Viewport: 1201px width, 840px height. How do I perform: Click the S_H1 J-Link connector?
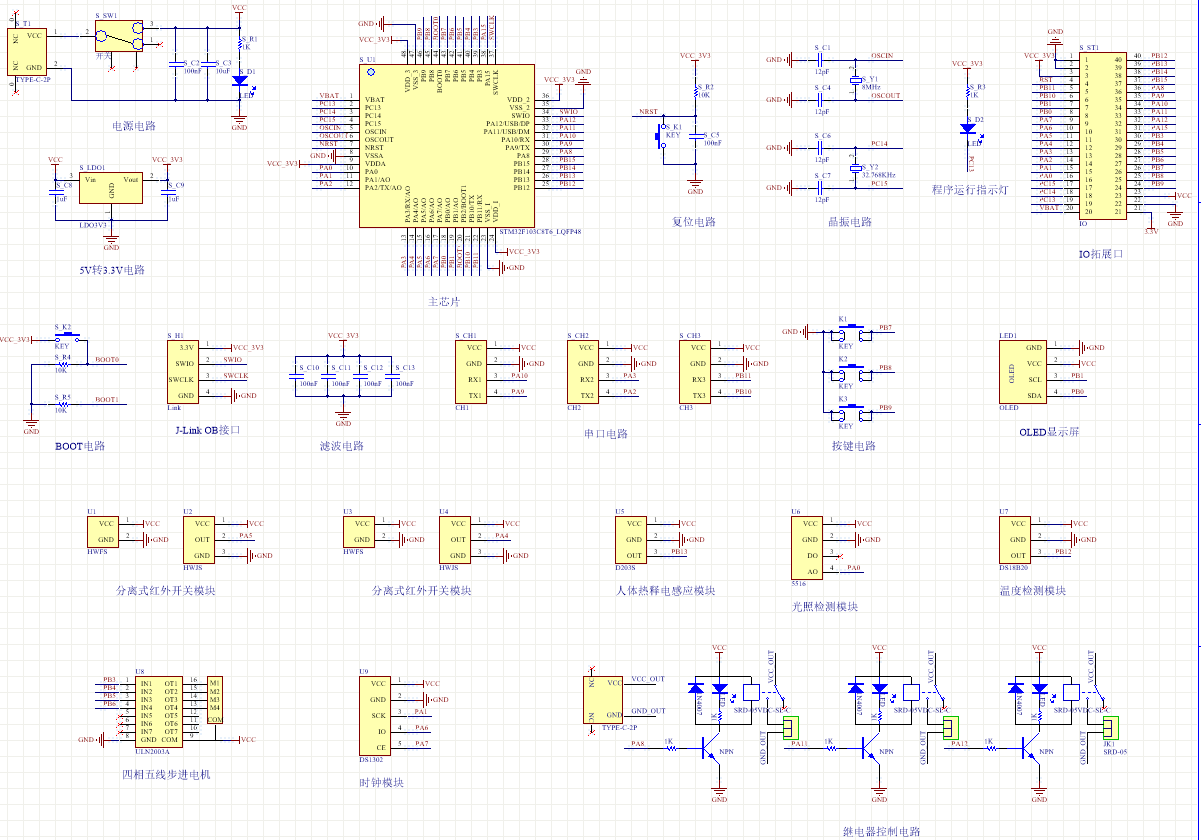click(185, 371)
